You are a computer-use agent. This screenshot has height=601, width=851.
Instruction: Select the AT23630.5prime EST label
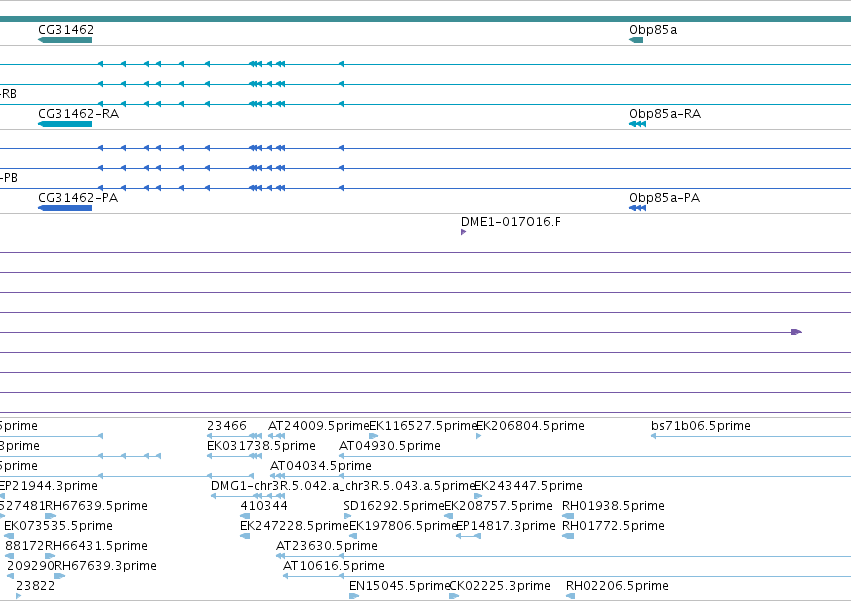point(327,546)
